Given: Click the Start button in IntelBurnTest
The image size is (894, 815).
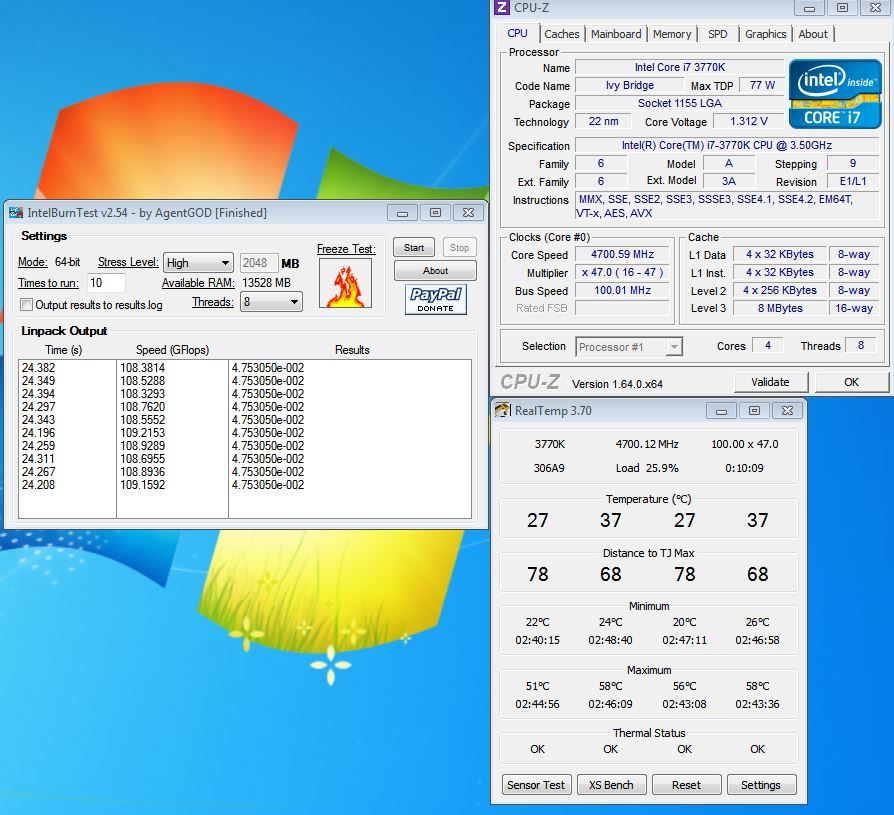Looking at the screenshot, I should pyautogui.click(x=414, y=248).
